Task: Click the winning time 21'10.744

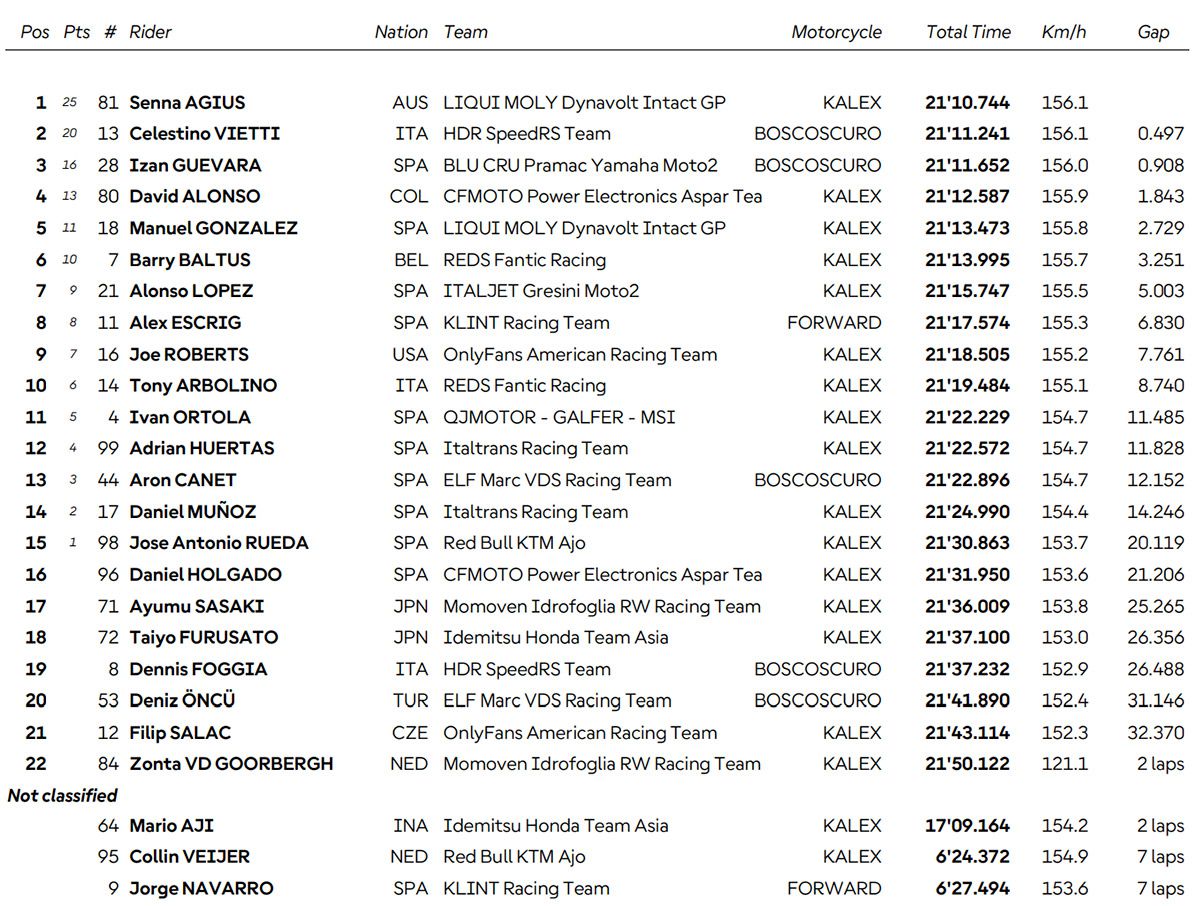Action: click(967, 102)
